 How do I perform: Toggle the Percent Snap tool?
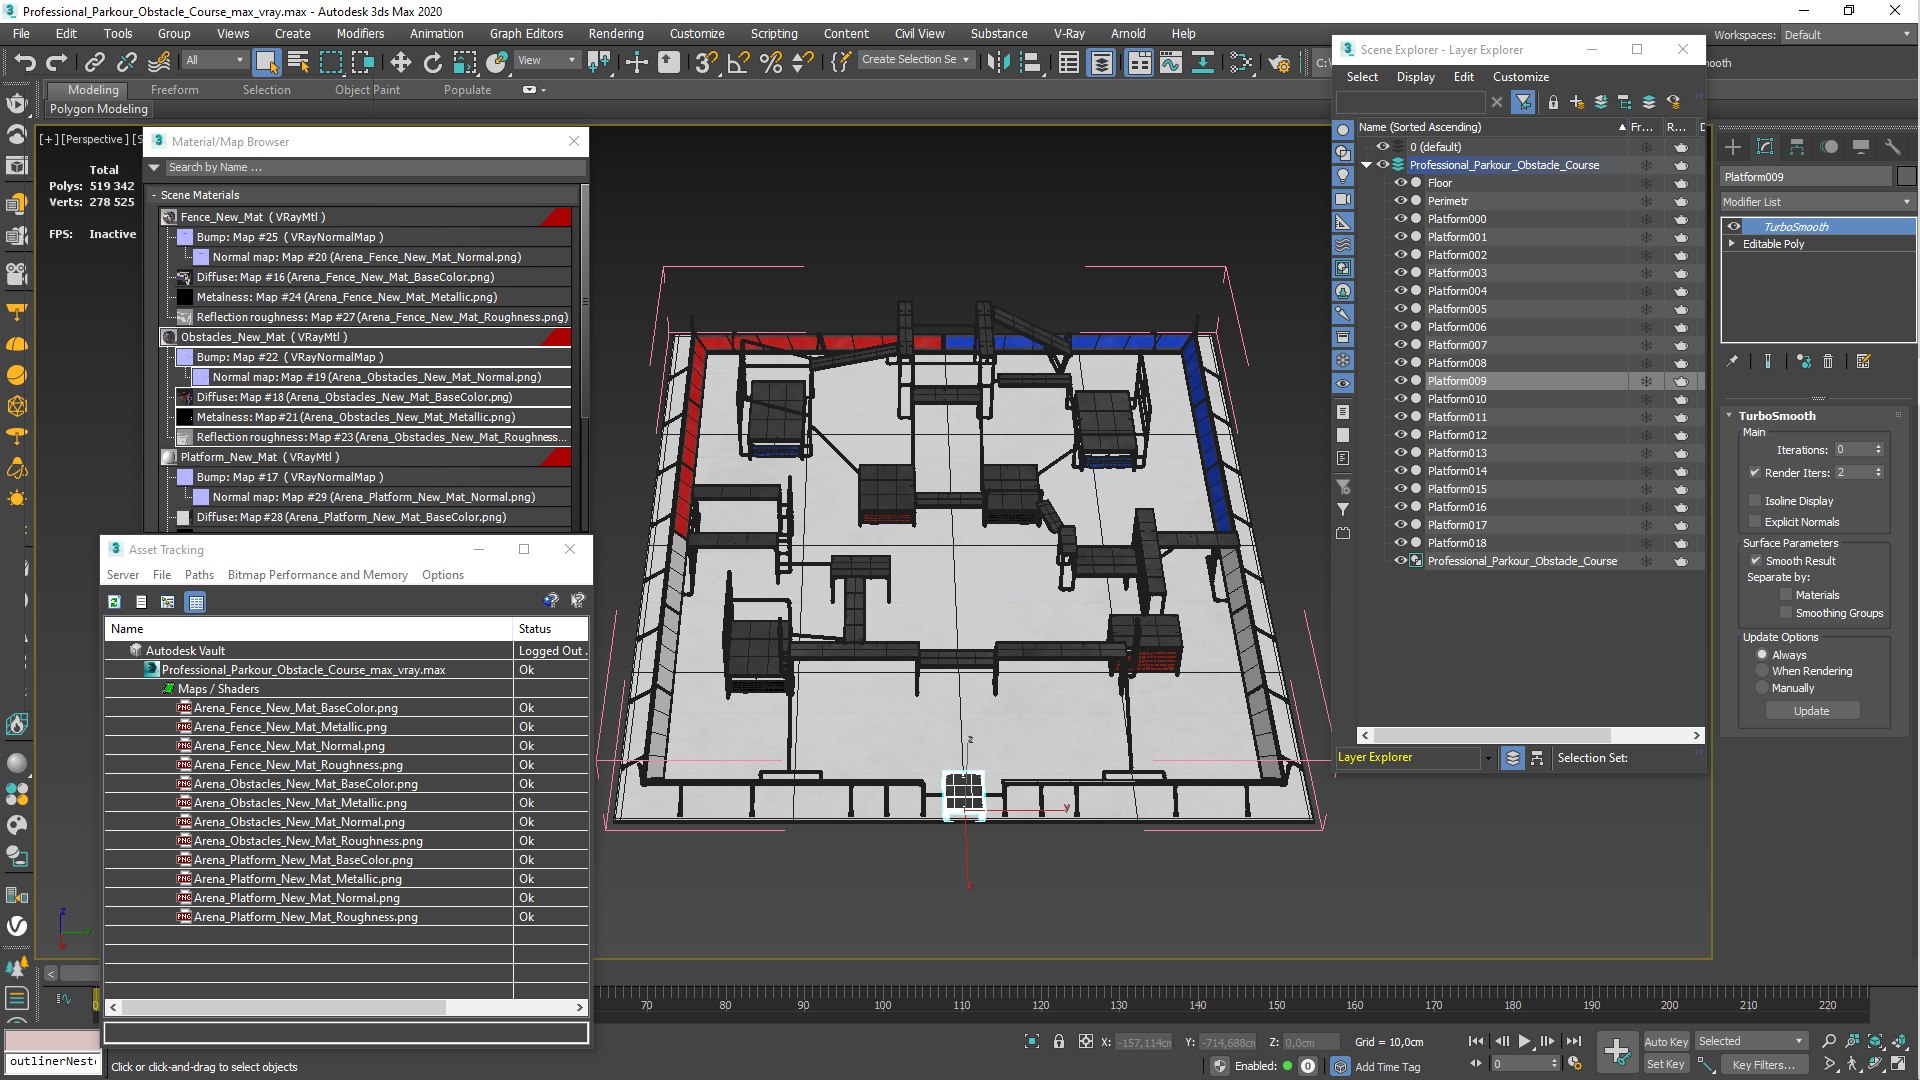[x=770, y=63]
